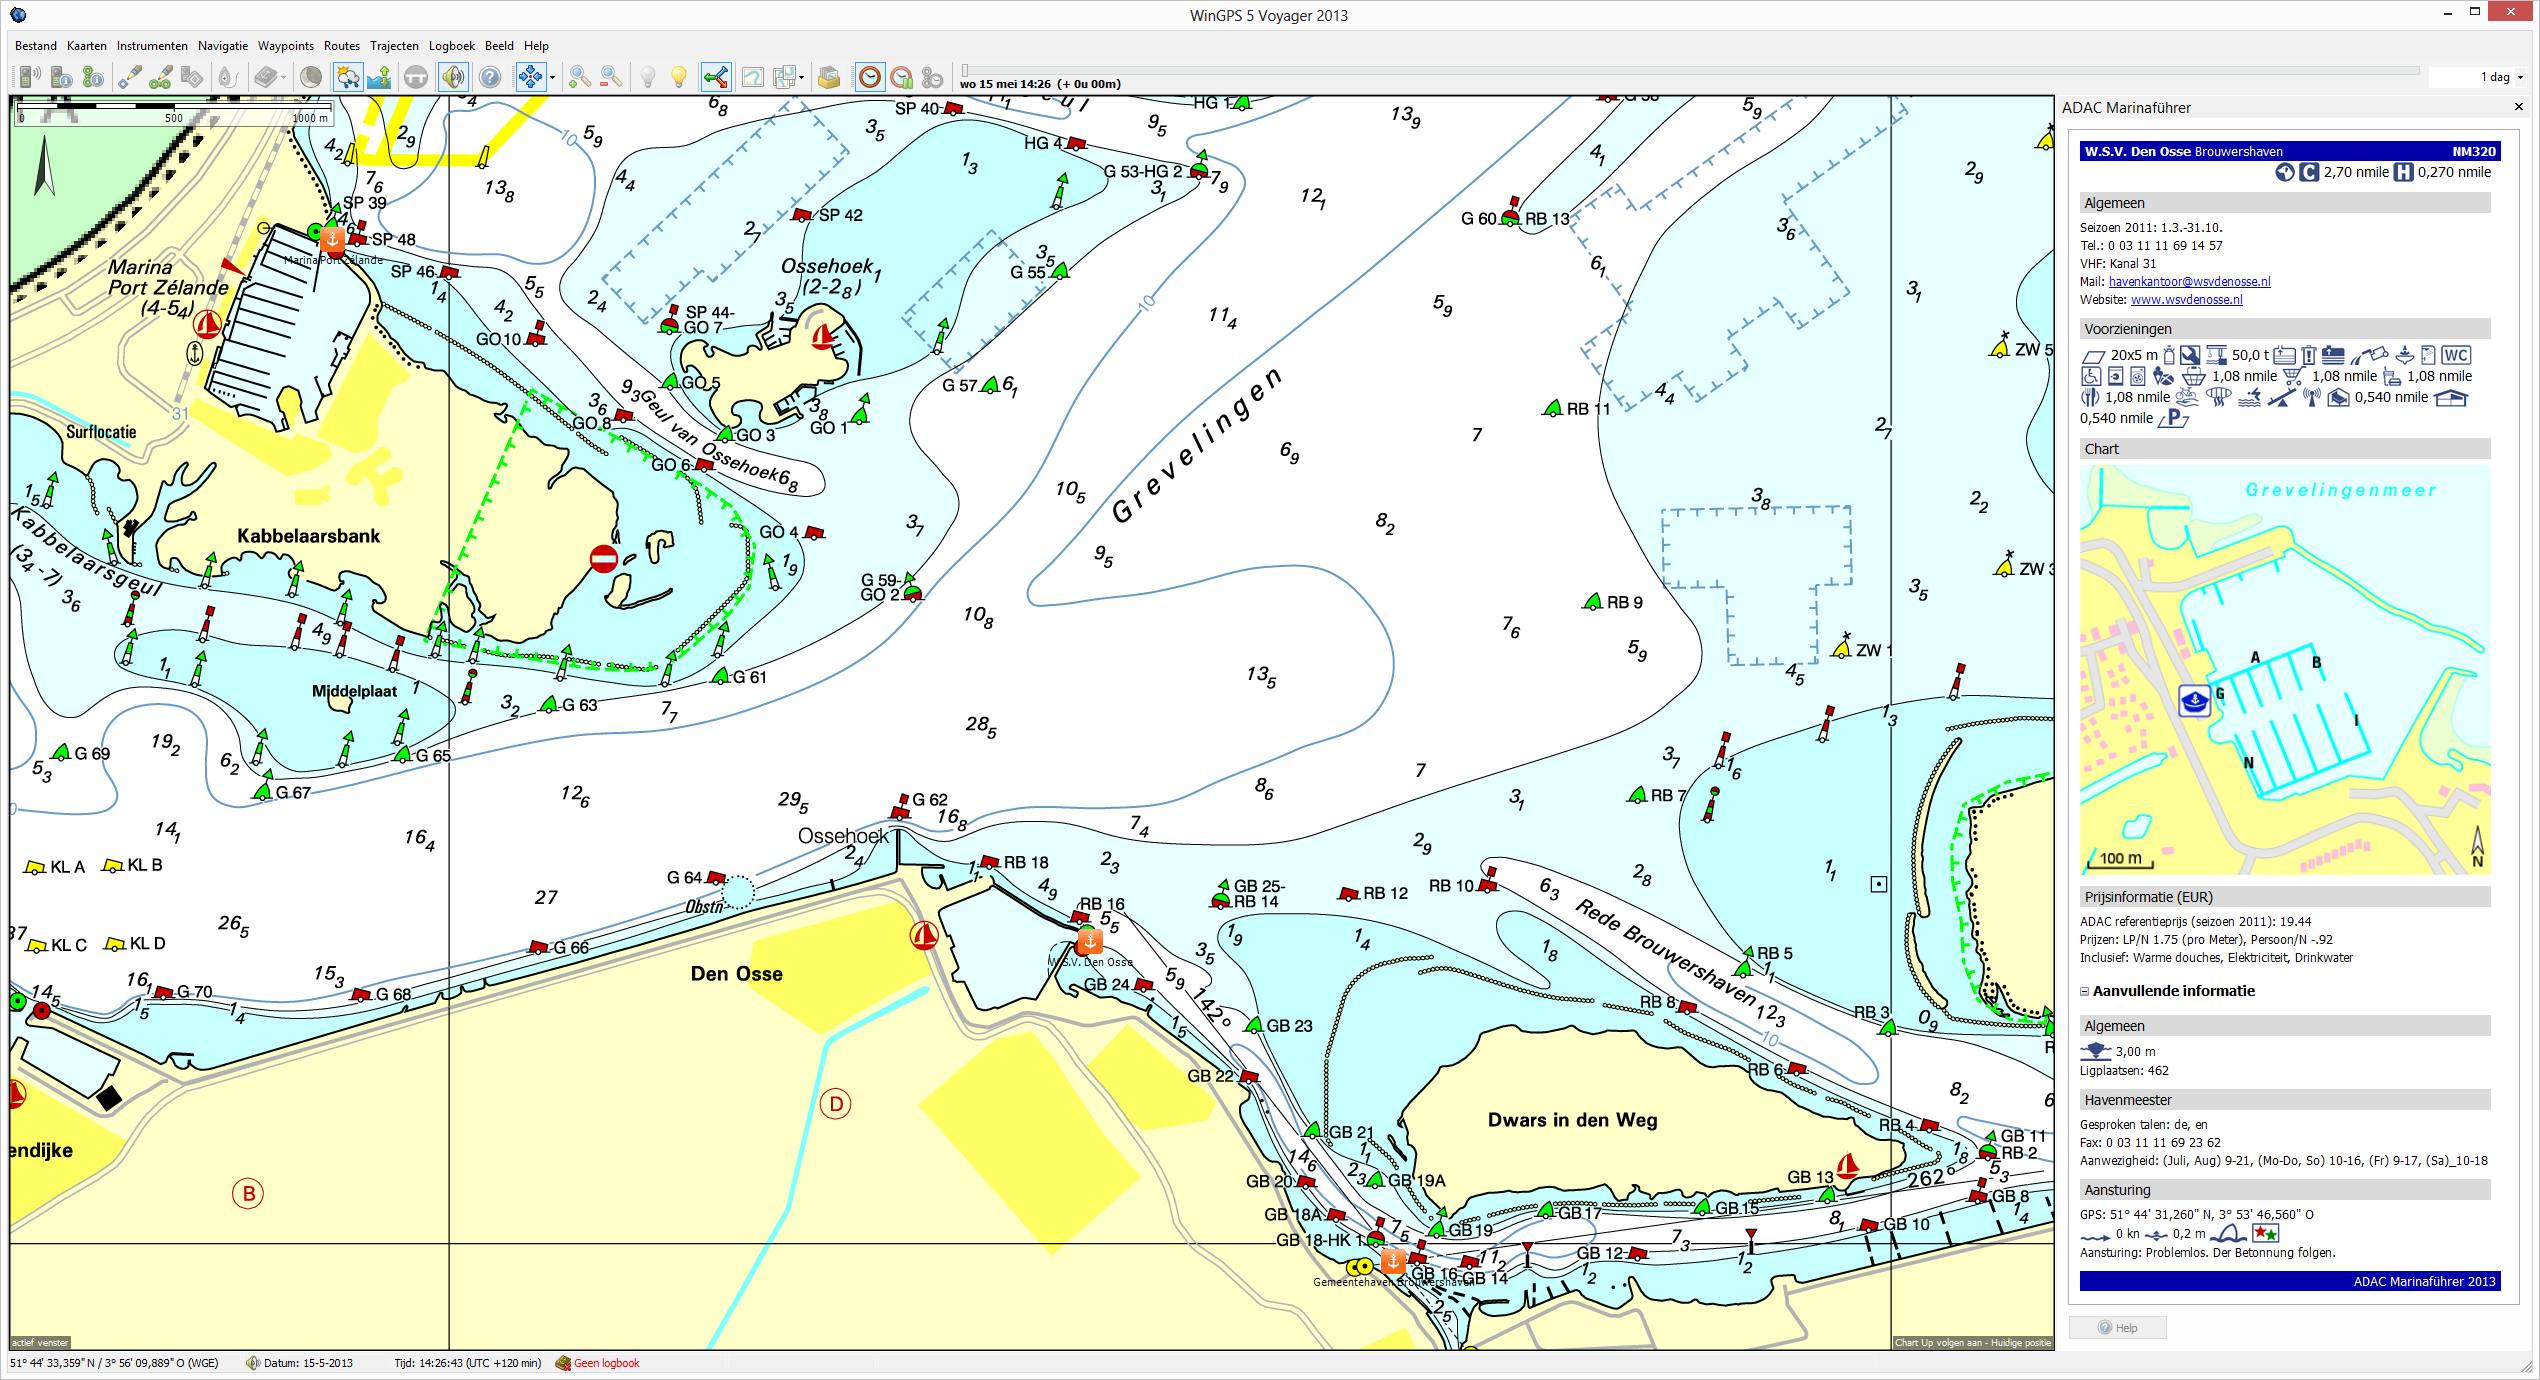
Task: Close the ADAC Marinaführer panel
Action: [2519, 107]
